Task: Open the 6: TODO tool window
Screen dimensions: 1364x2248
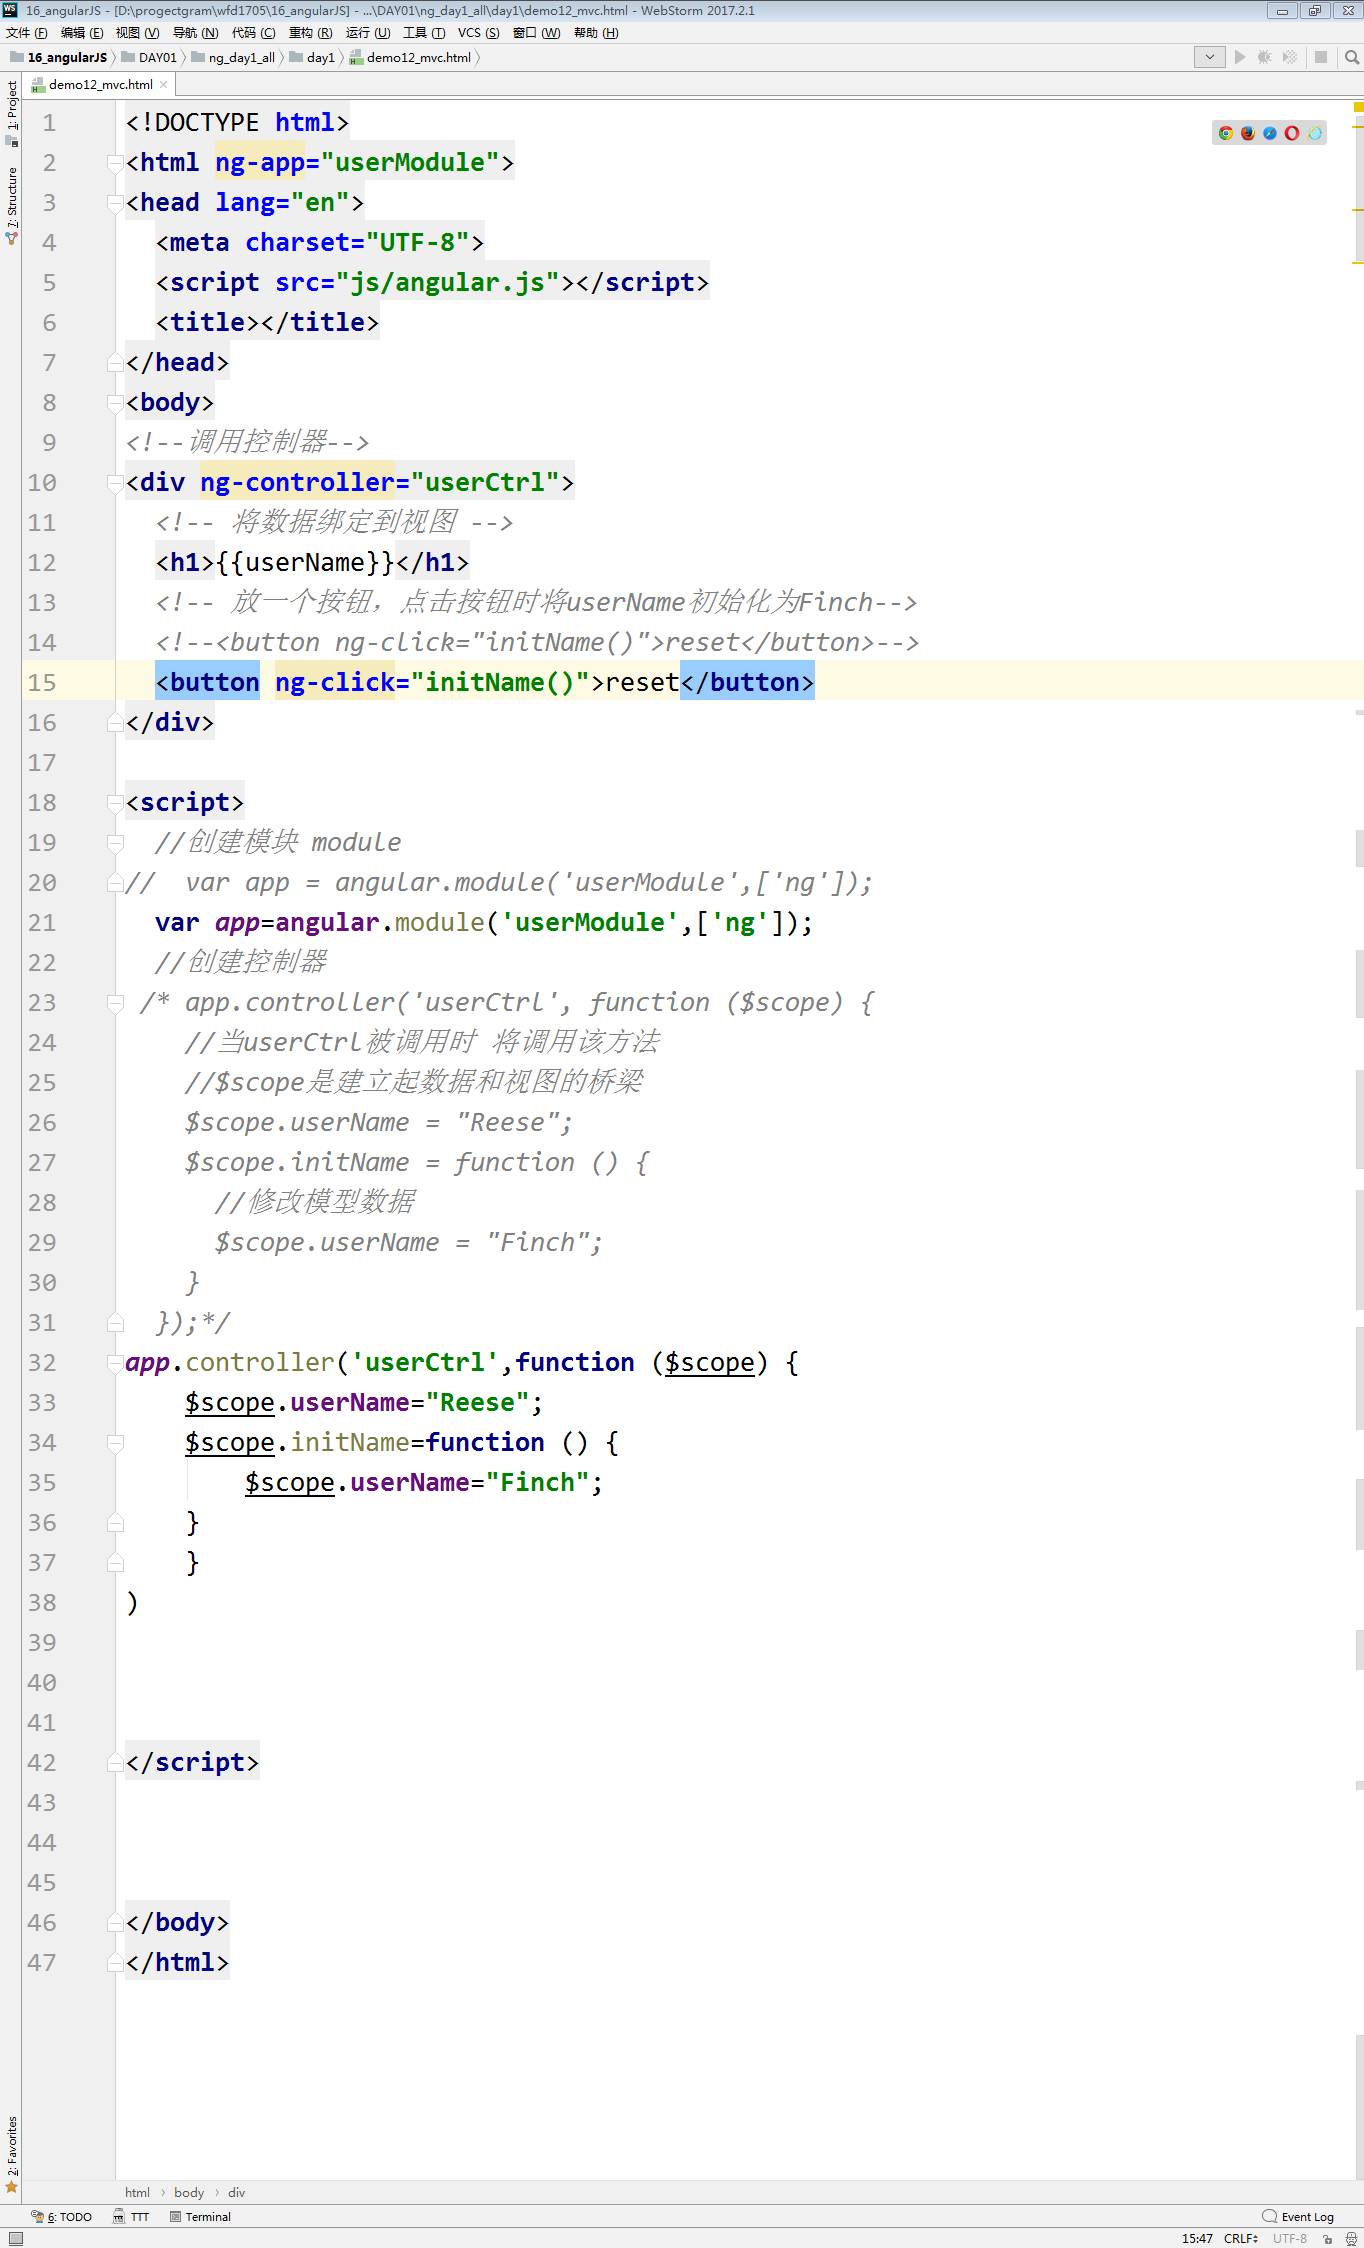Action: tap(62, 2216)
